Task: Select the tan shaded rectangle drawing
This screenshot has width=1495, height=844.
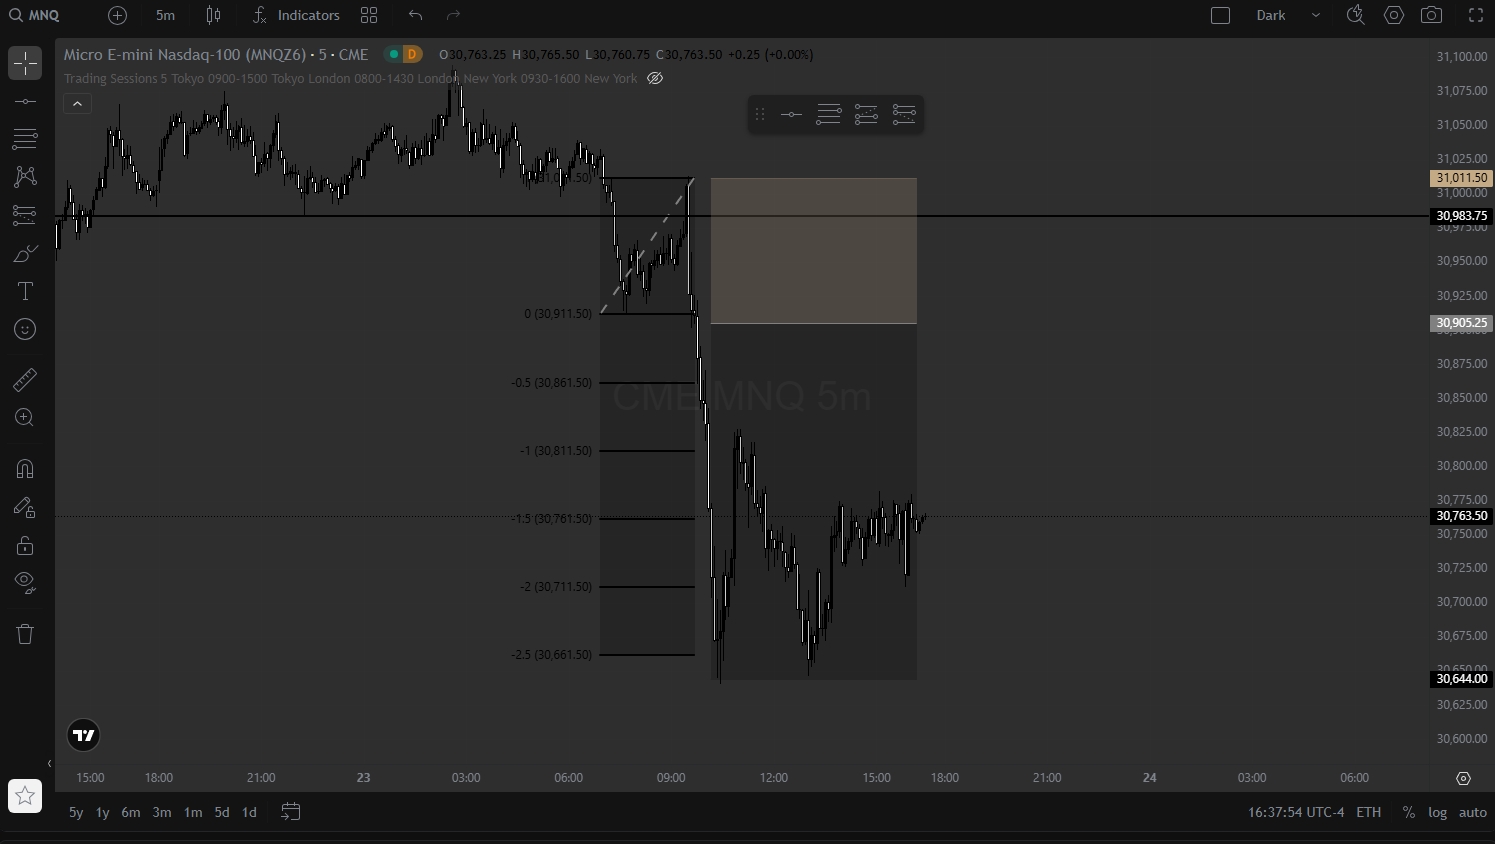Action: pos(813,251)
